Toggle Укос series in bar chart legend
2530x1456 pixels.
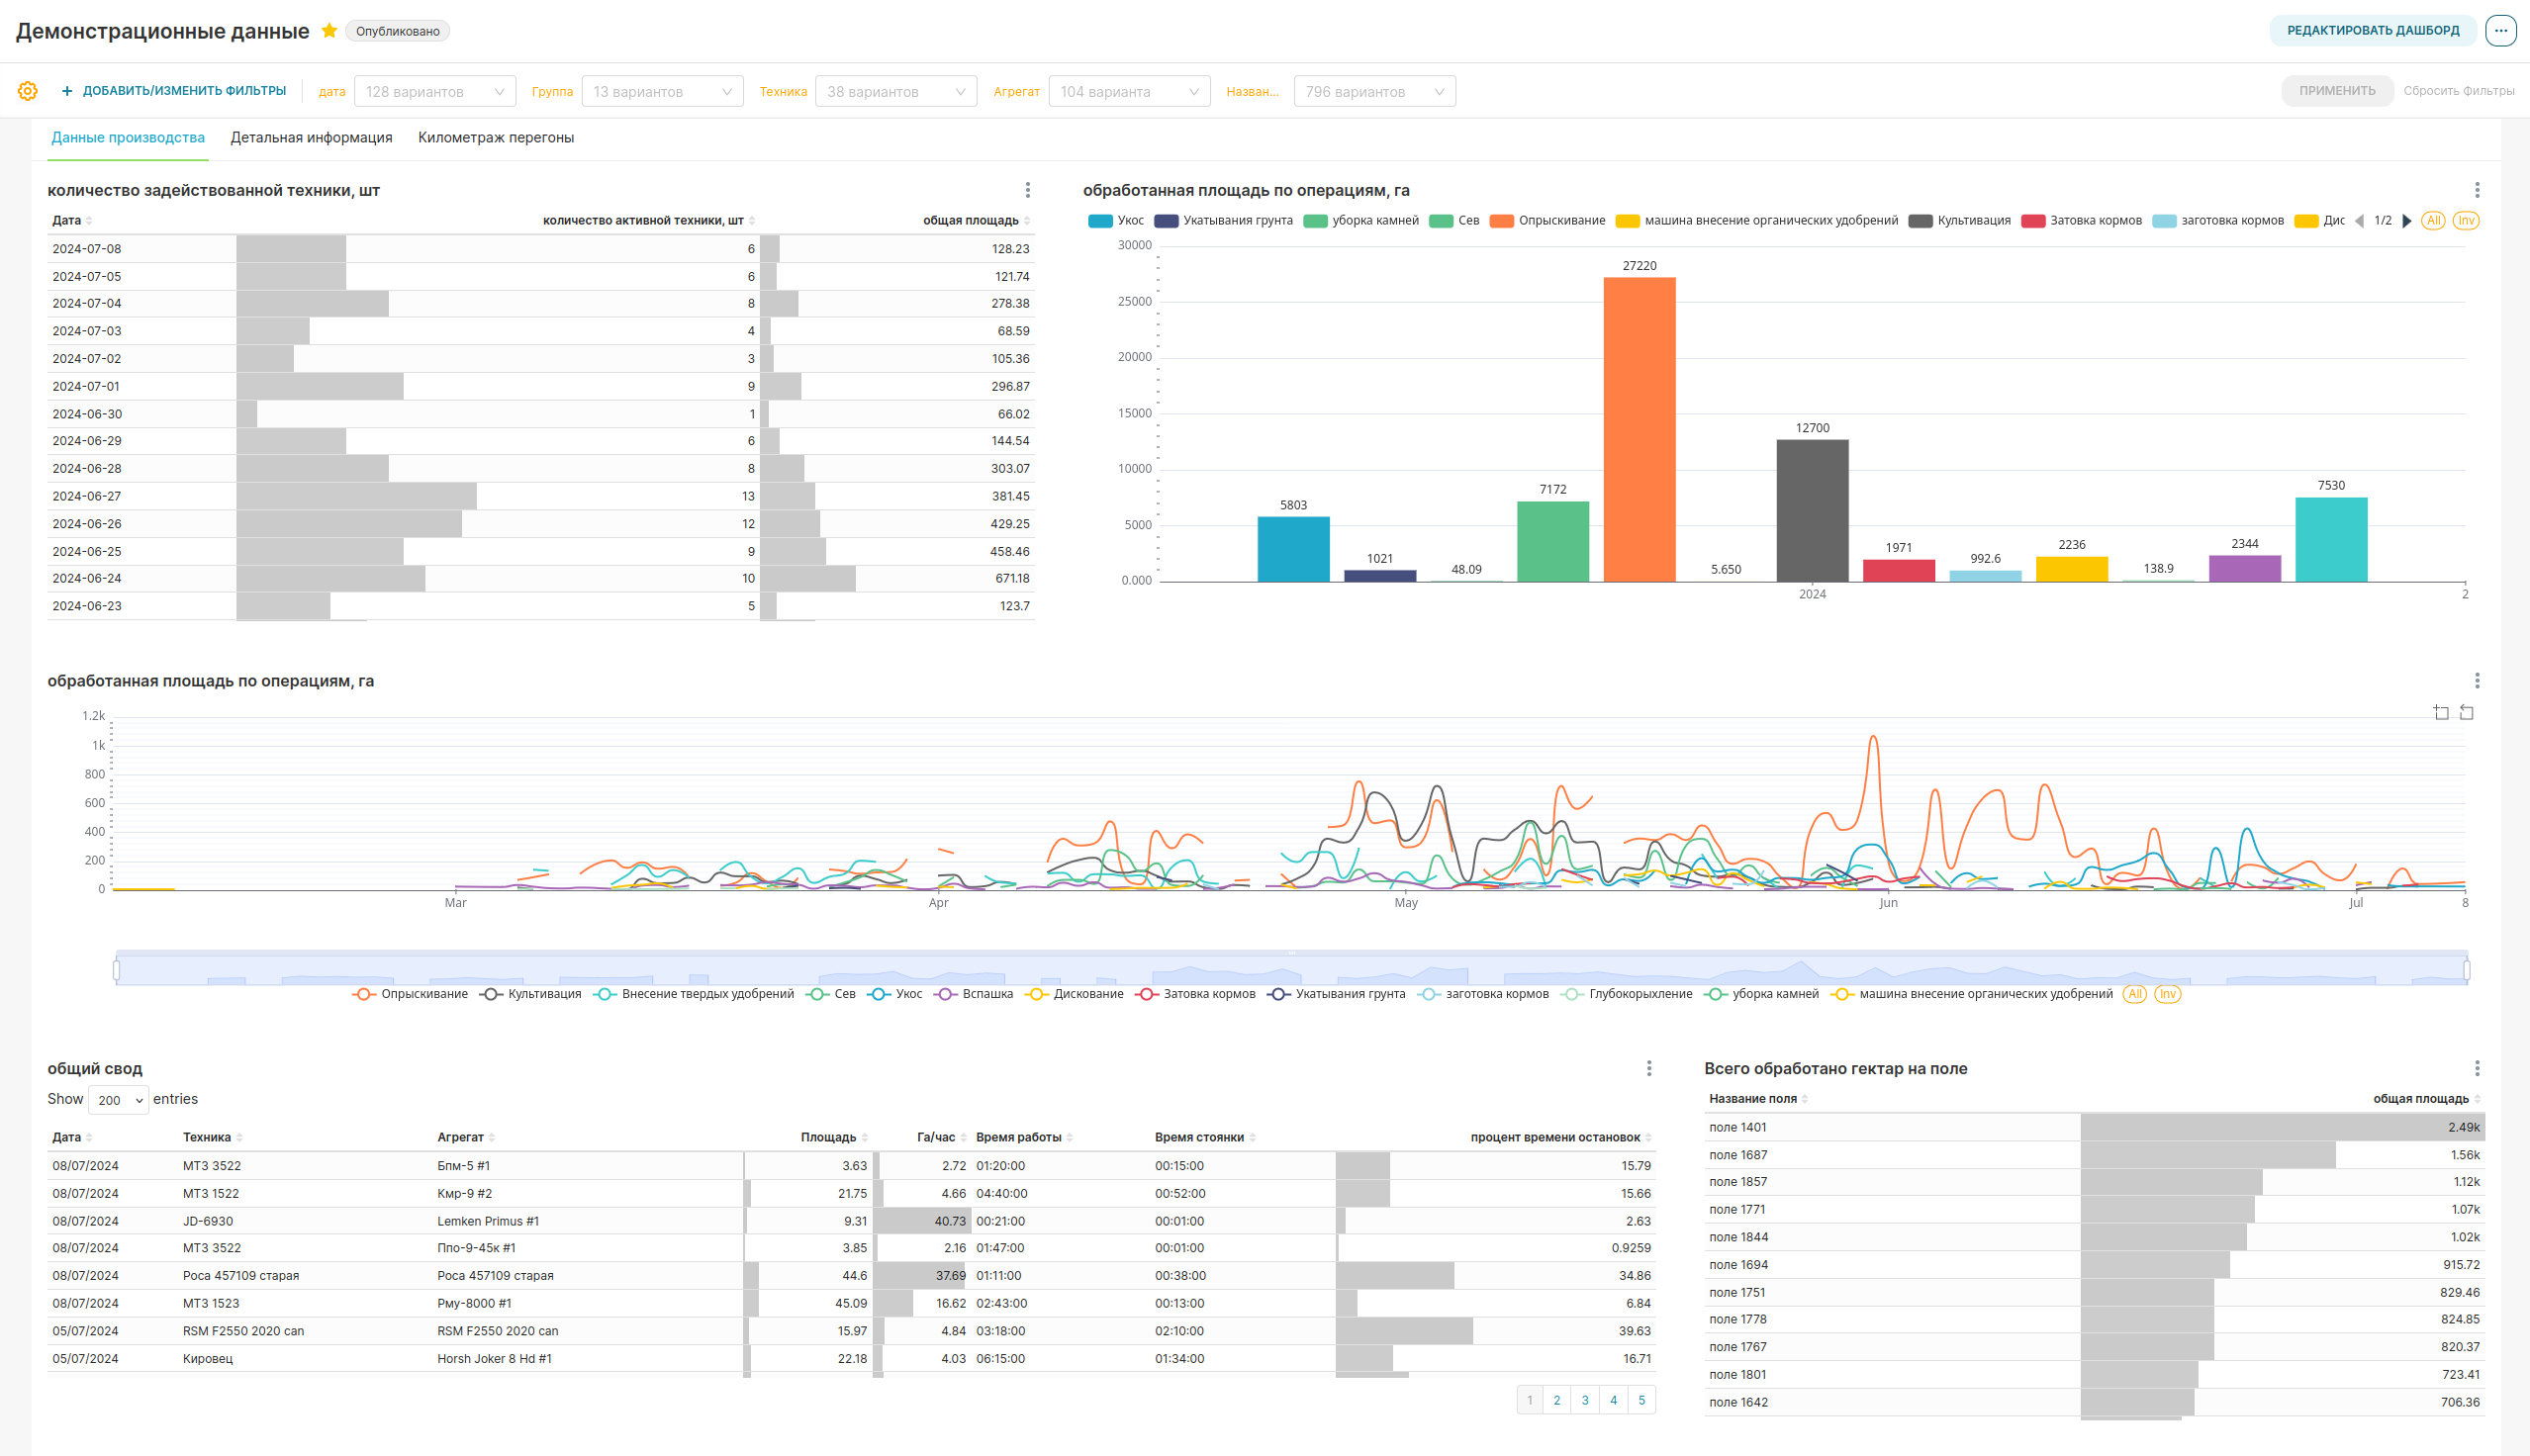[x=1116, y=221]
